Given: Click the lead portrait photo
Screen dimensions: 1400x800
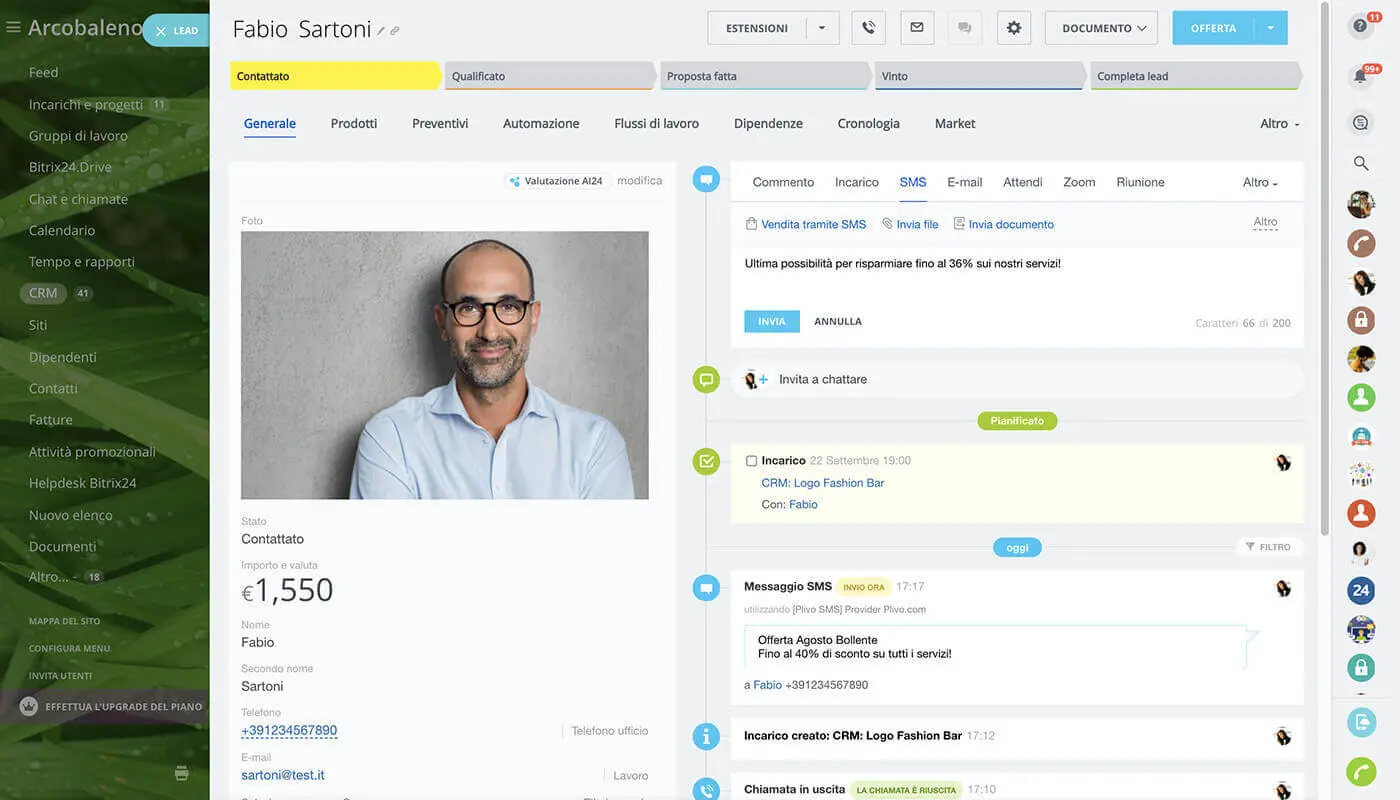Looking at the screenshot, I should point(445,365).
